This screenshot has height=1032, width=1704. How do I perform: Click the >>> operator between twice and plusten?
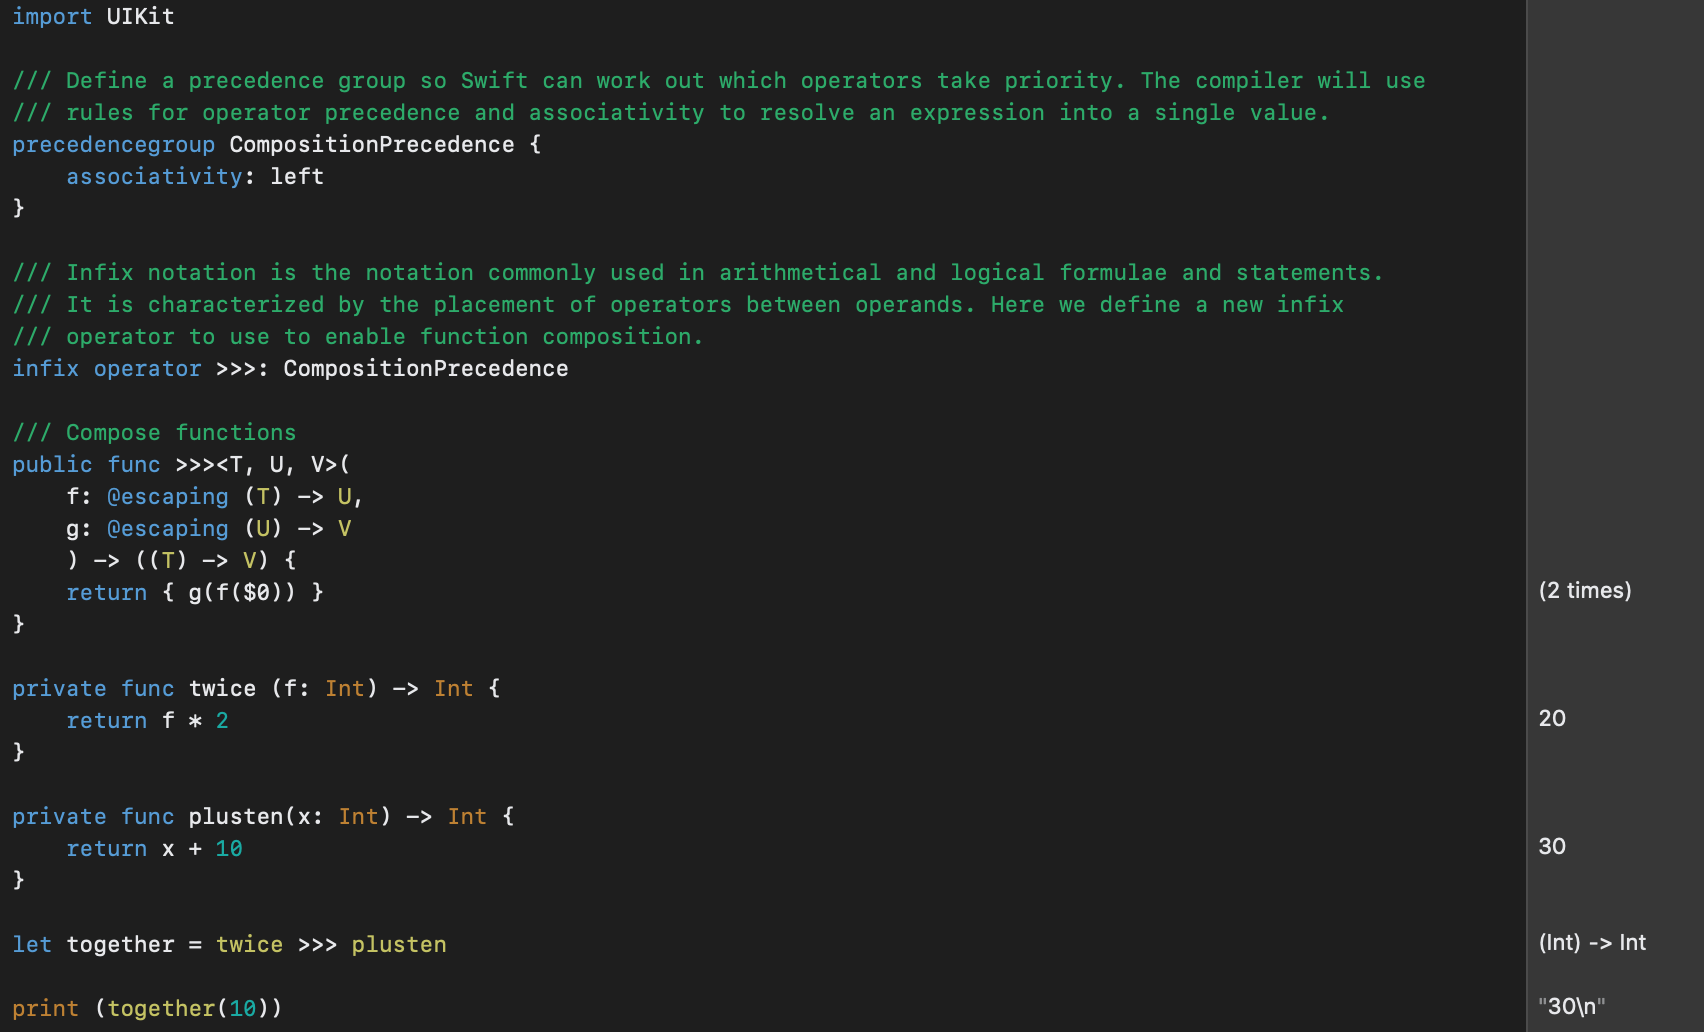click(317, 945)
